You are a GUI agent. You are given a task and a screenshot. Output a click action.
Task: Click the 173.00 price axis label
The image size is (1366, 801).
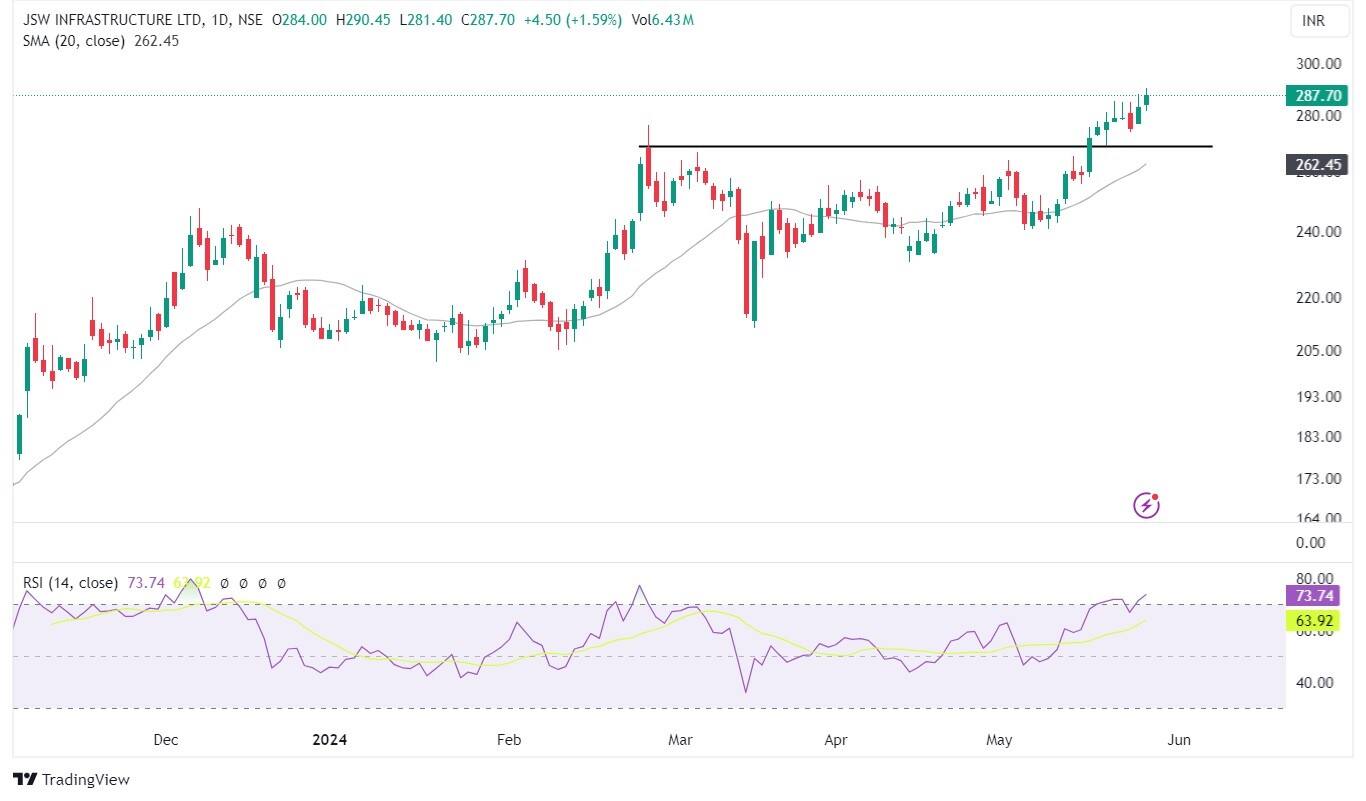click(x=1318, y=478)
